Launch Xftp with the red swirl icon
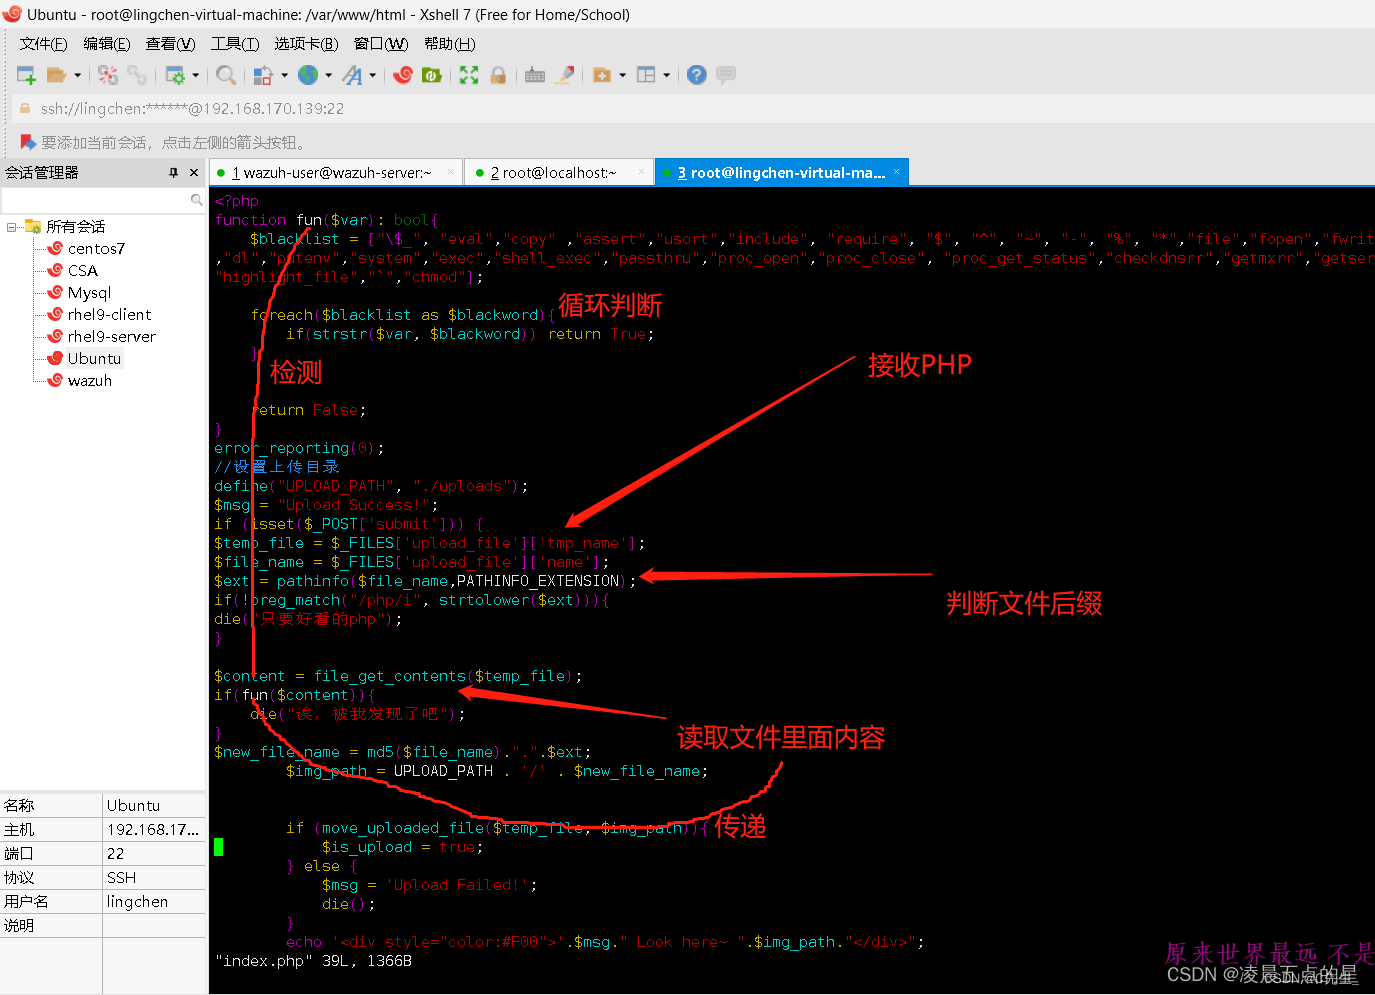 tap(403, 75)
